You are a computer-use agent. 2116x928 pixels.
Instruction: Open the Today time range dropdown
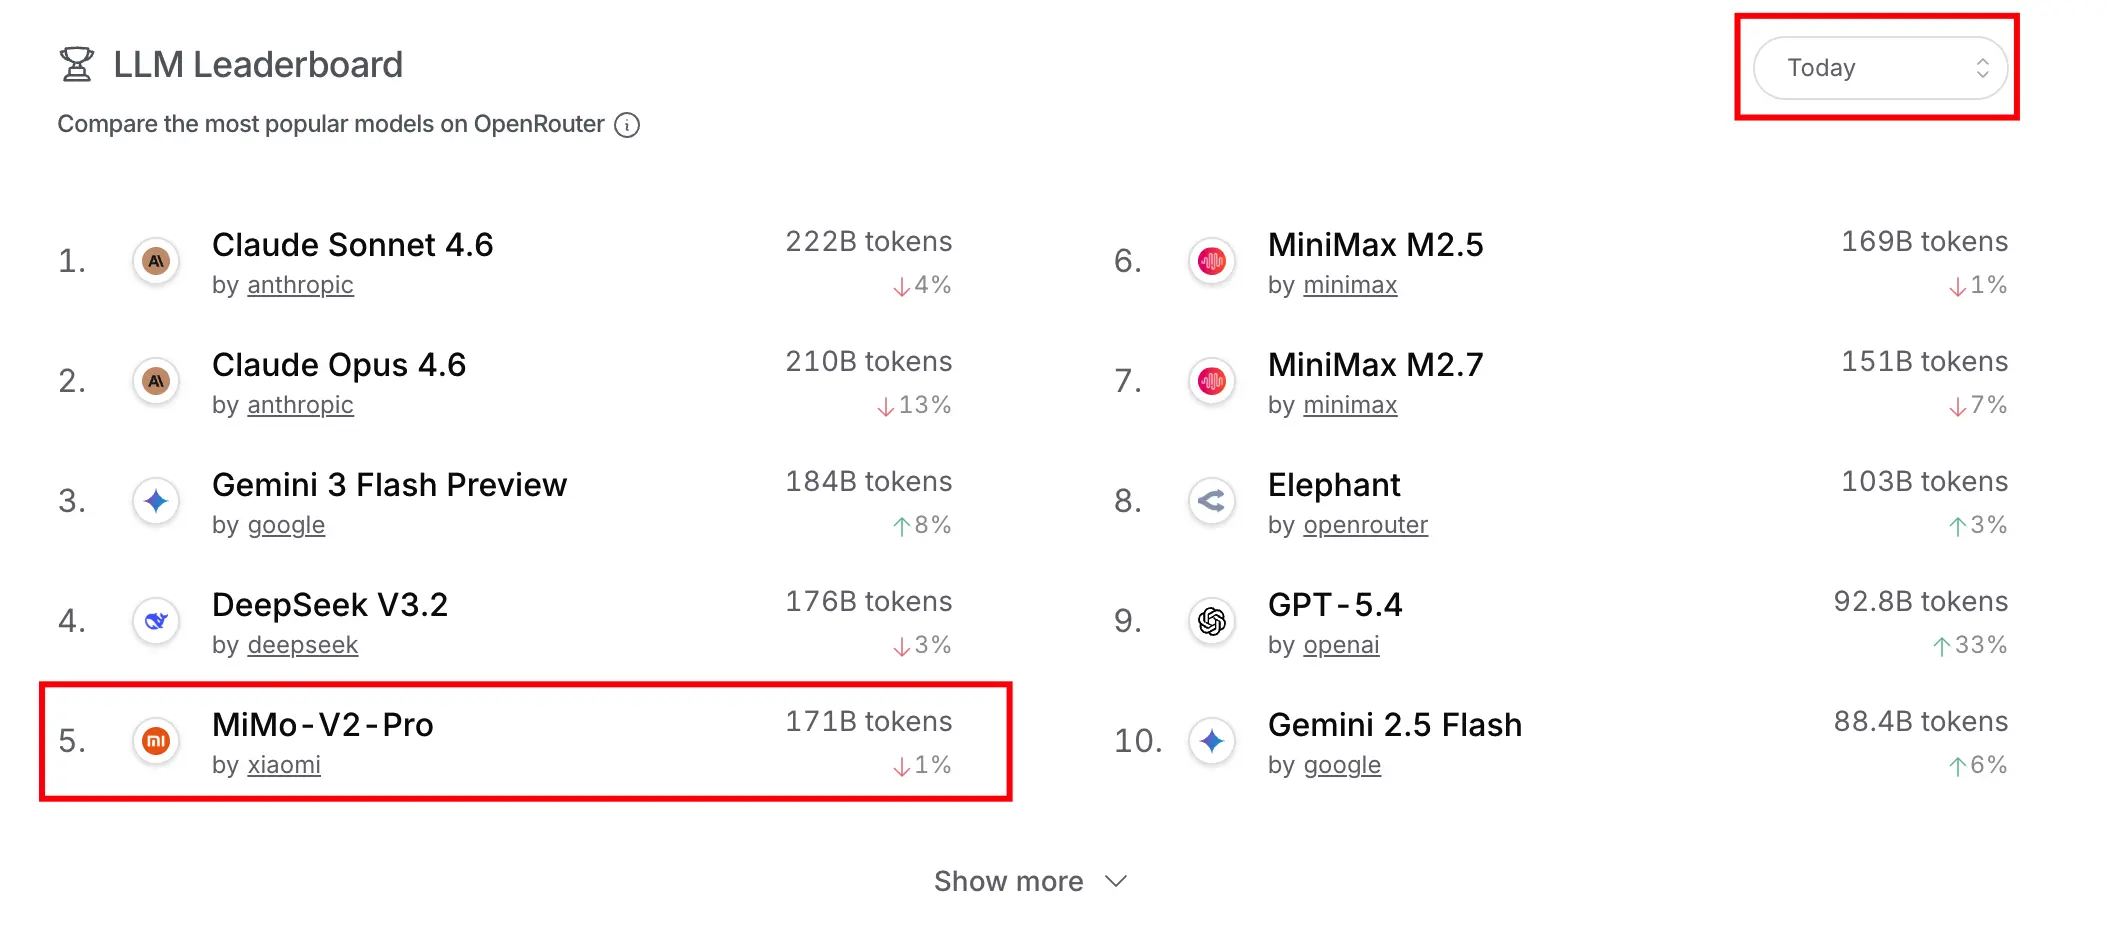tap(1880, 68)
